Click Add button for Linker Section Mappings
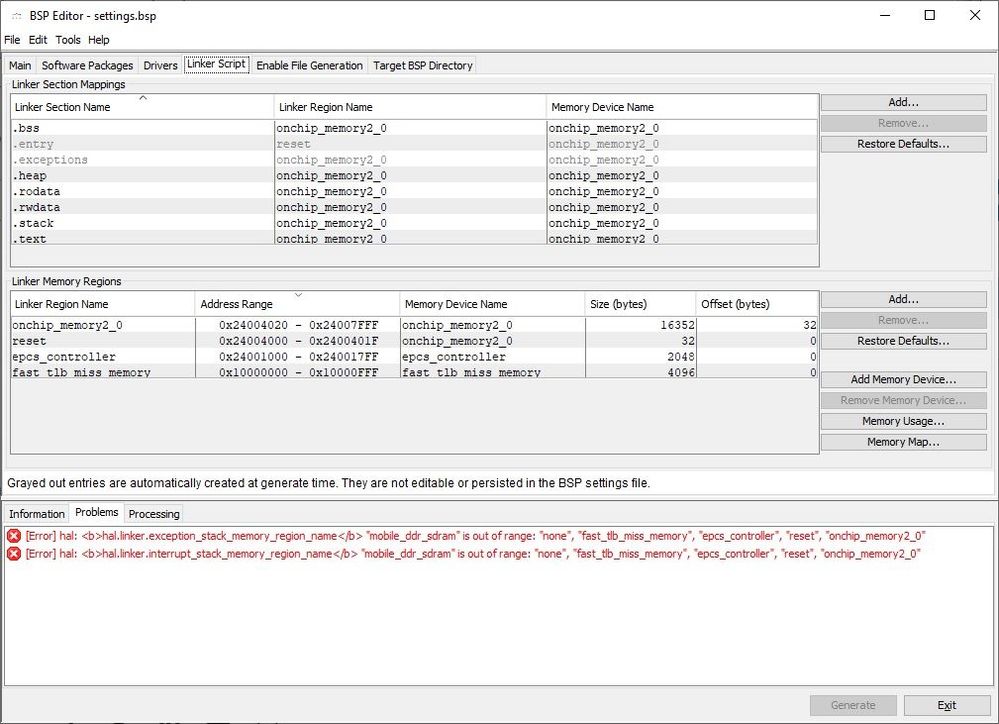The width and height of the screenshot is (999, 724). tap(903, 103)
